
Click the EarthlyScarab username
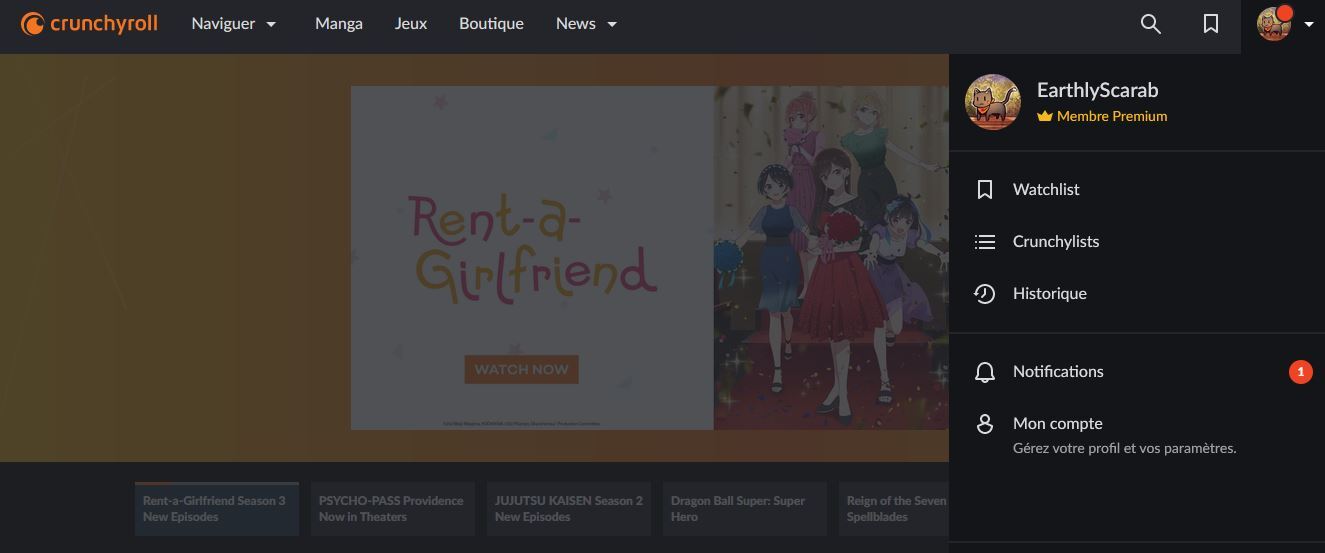tap(1097, 90)
